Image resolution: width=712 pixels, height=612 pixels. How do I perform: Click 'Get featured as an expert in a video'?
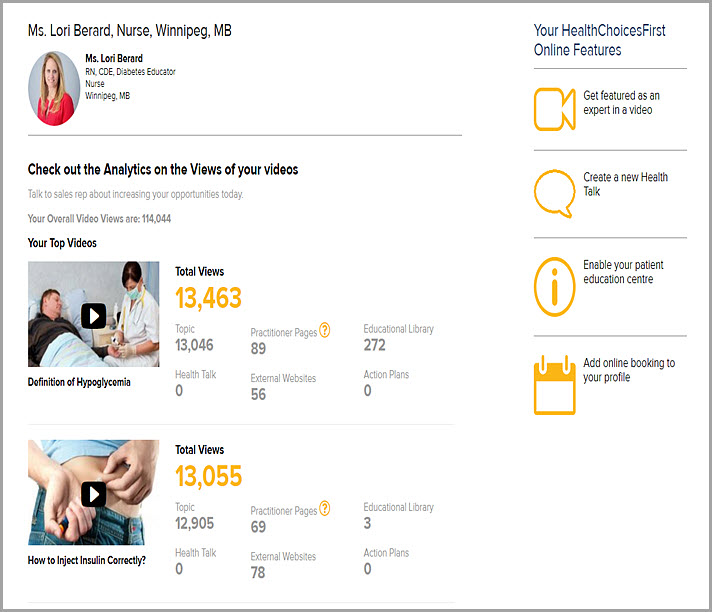click(621, 103)
